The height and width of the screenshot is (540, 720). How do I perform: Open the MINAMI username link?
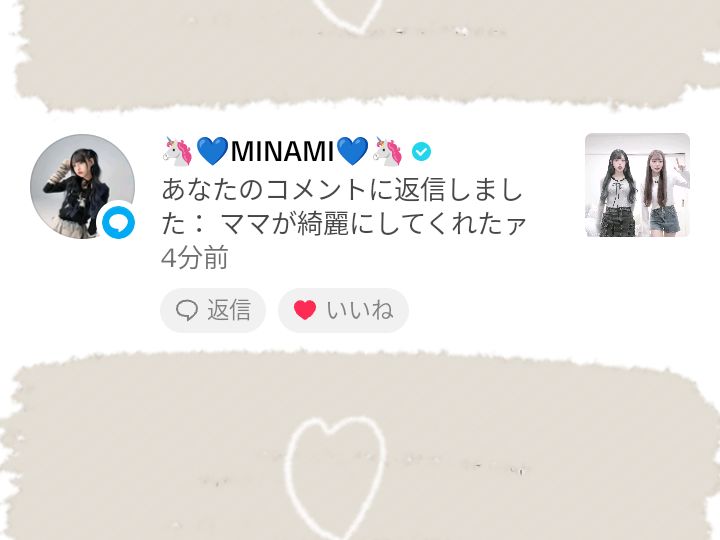[x=282, y=151]
